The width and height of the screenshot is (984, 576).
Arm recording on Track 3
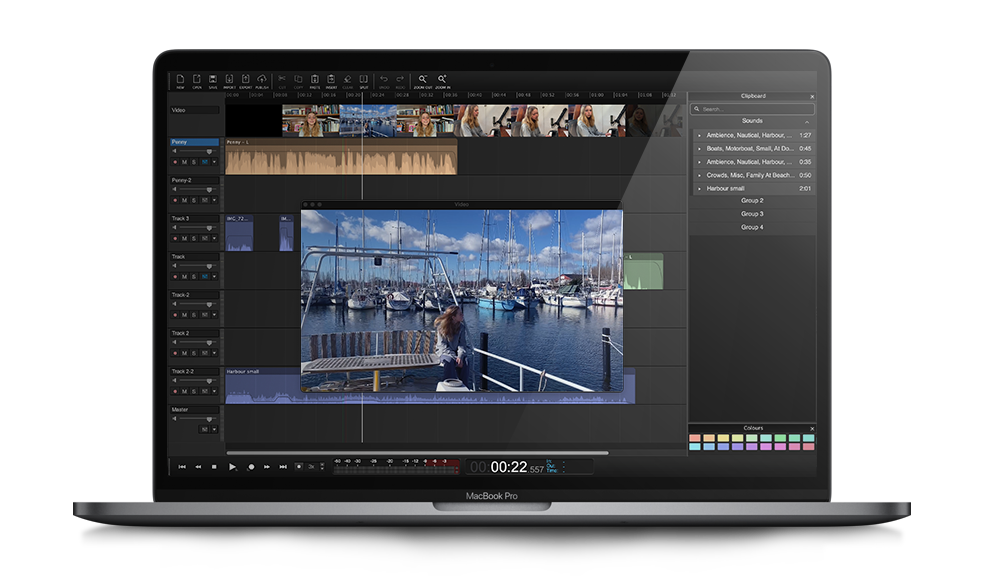click(x=175, y=238)
